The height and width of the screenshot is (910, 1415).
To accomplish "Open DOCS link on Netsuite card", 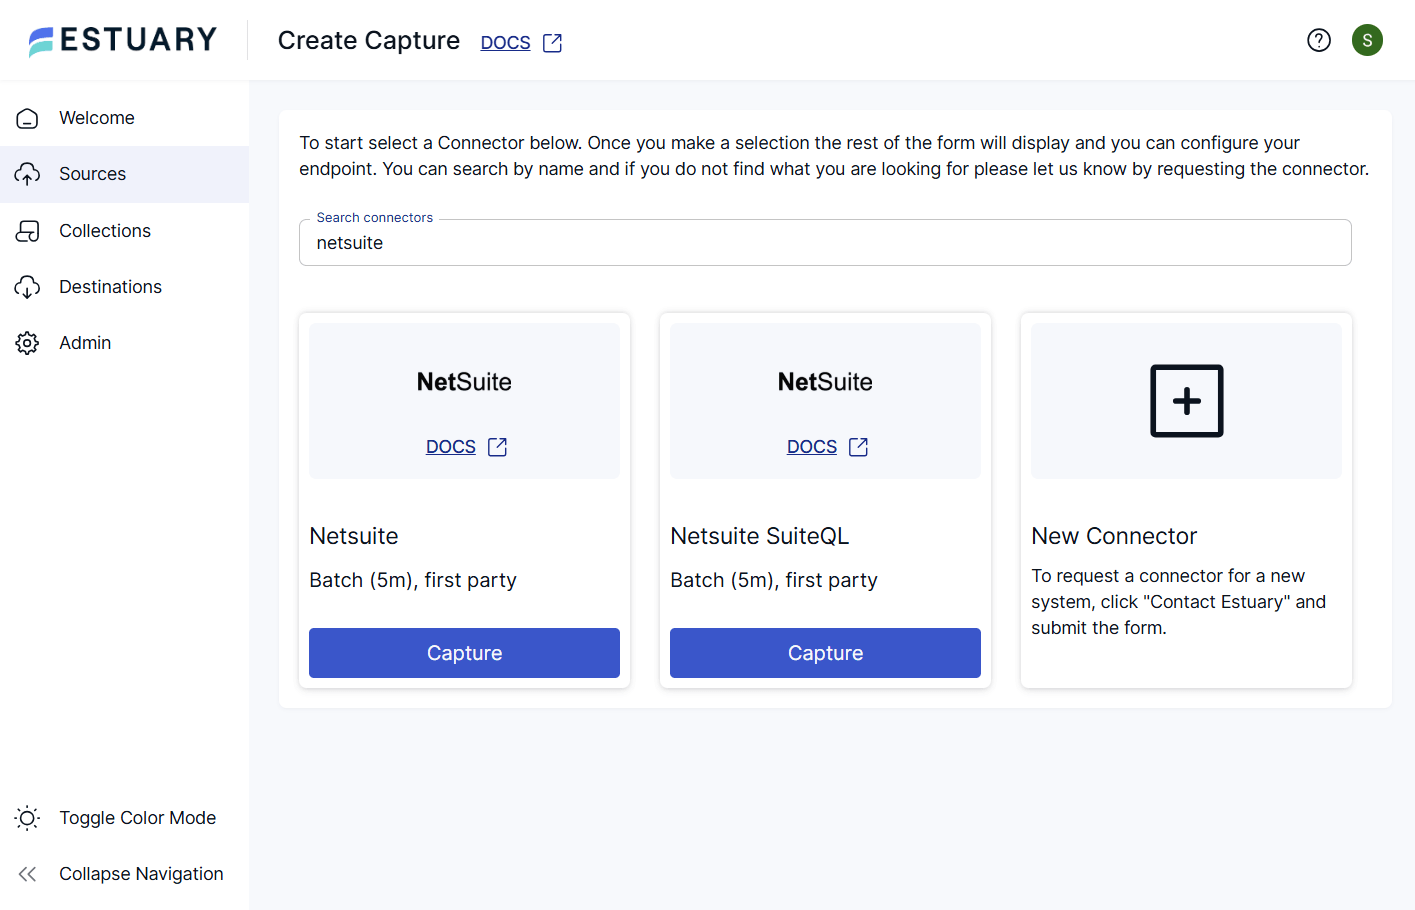I will (451, 447).
